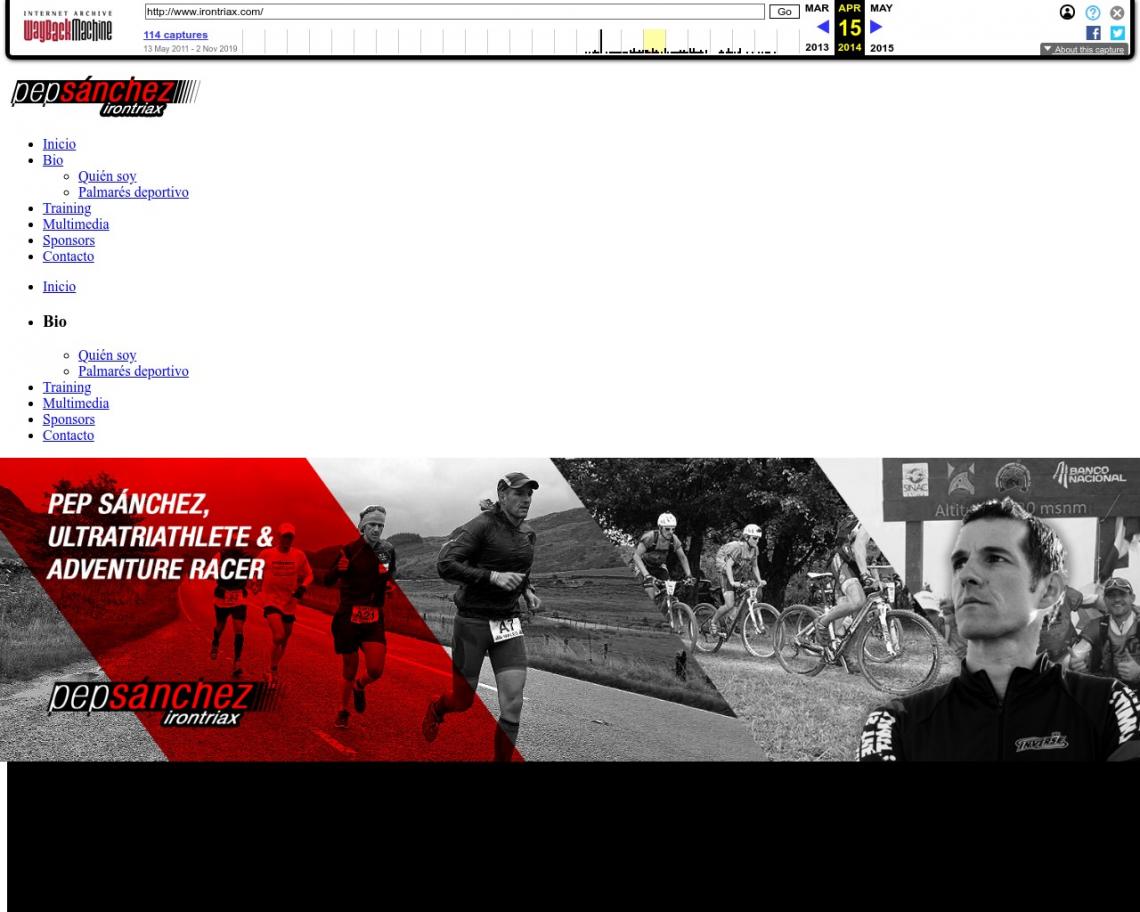Open Inicio in the second menu list
This screenshot has width=1140, height=912.
(59, 287)
